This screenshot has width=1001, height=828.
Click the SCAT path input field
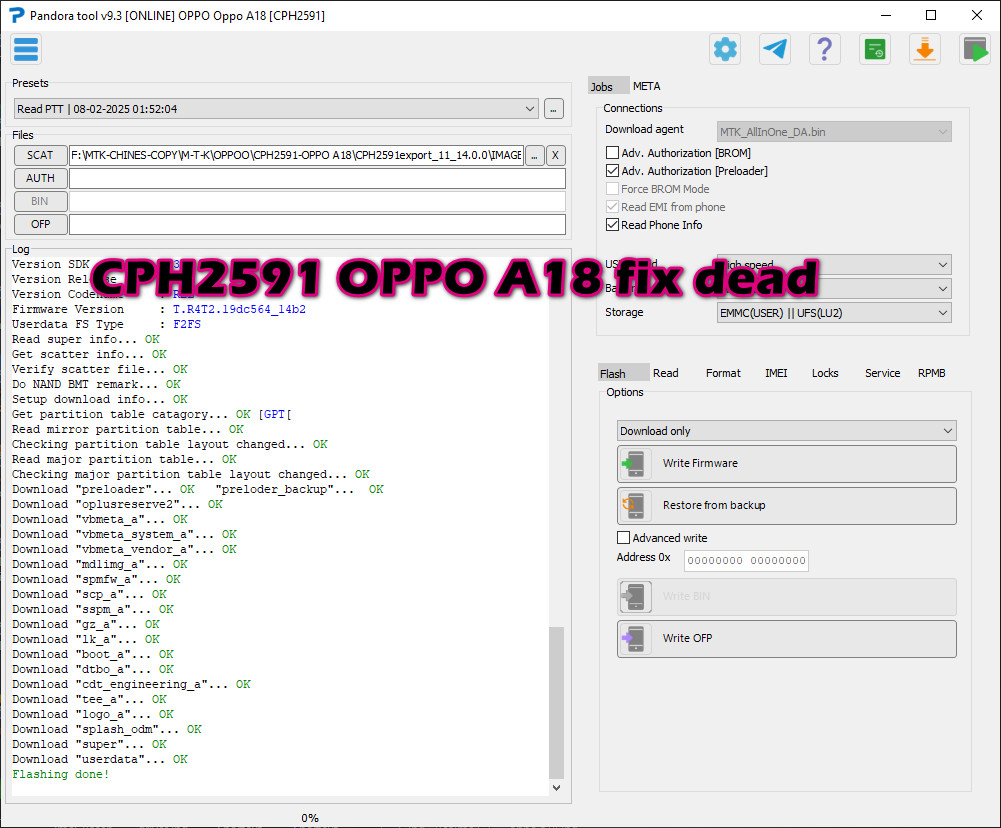click(296, 155)
